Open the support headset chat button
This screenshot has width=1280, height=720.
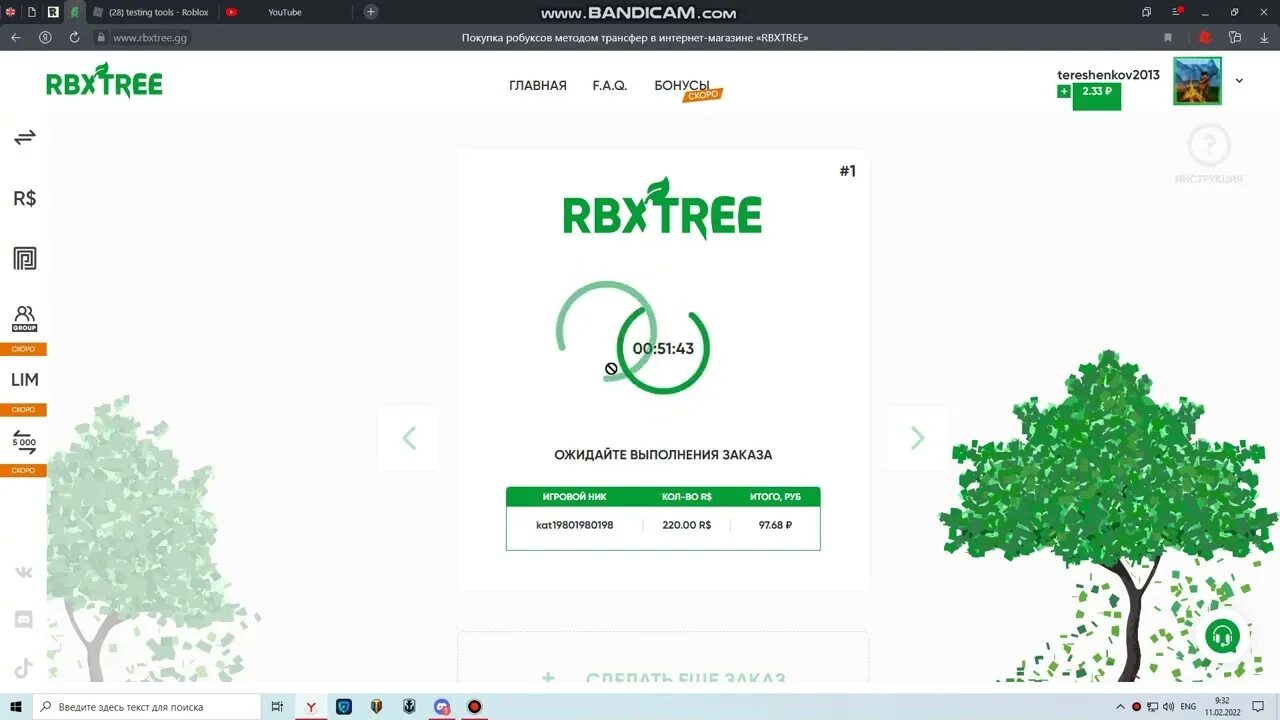click(1222, 636)
